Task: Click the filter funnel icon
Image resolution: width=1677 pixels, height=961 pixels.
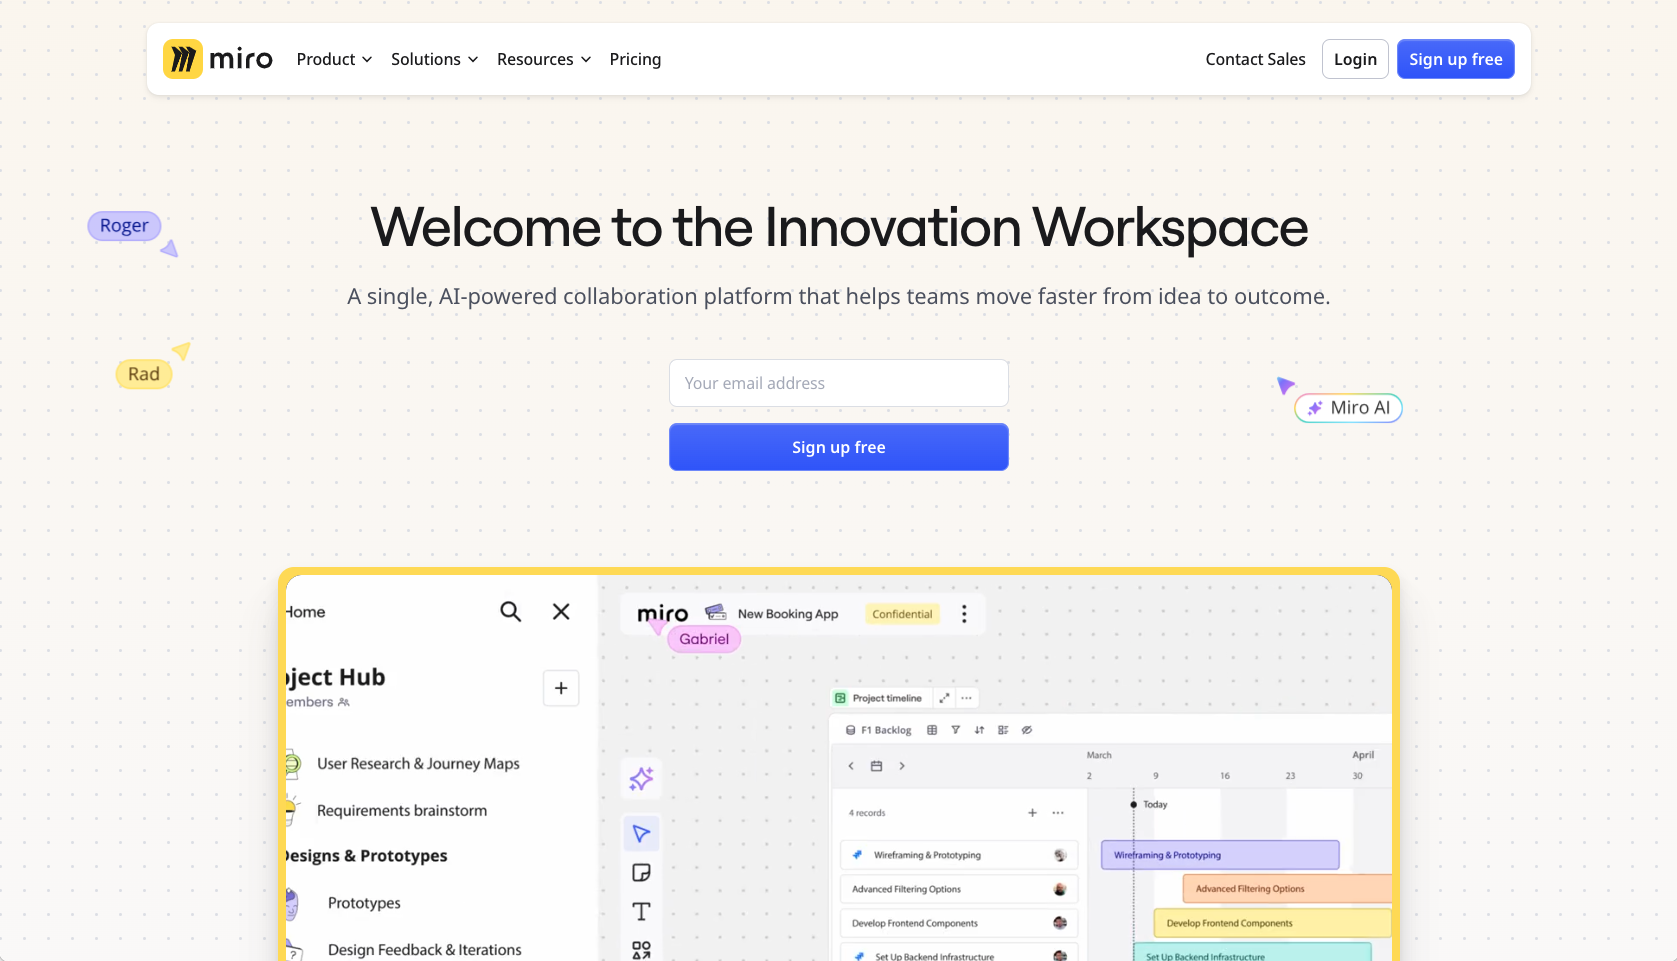Action: pos(956,730)
